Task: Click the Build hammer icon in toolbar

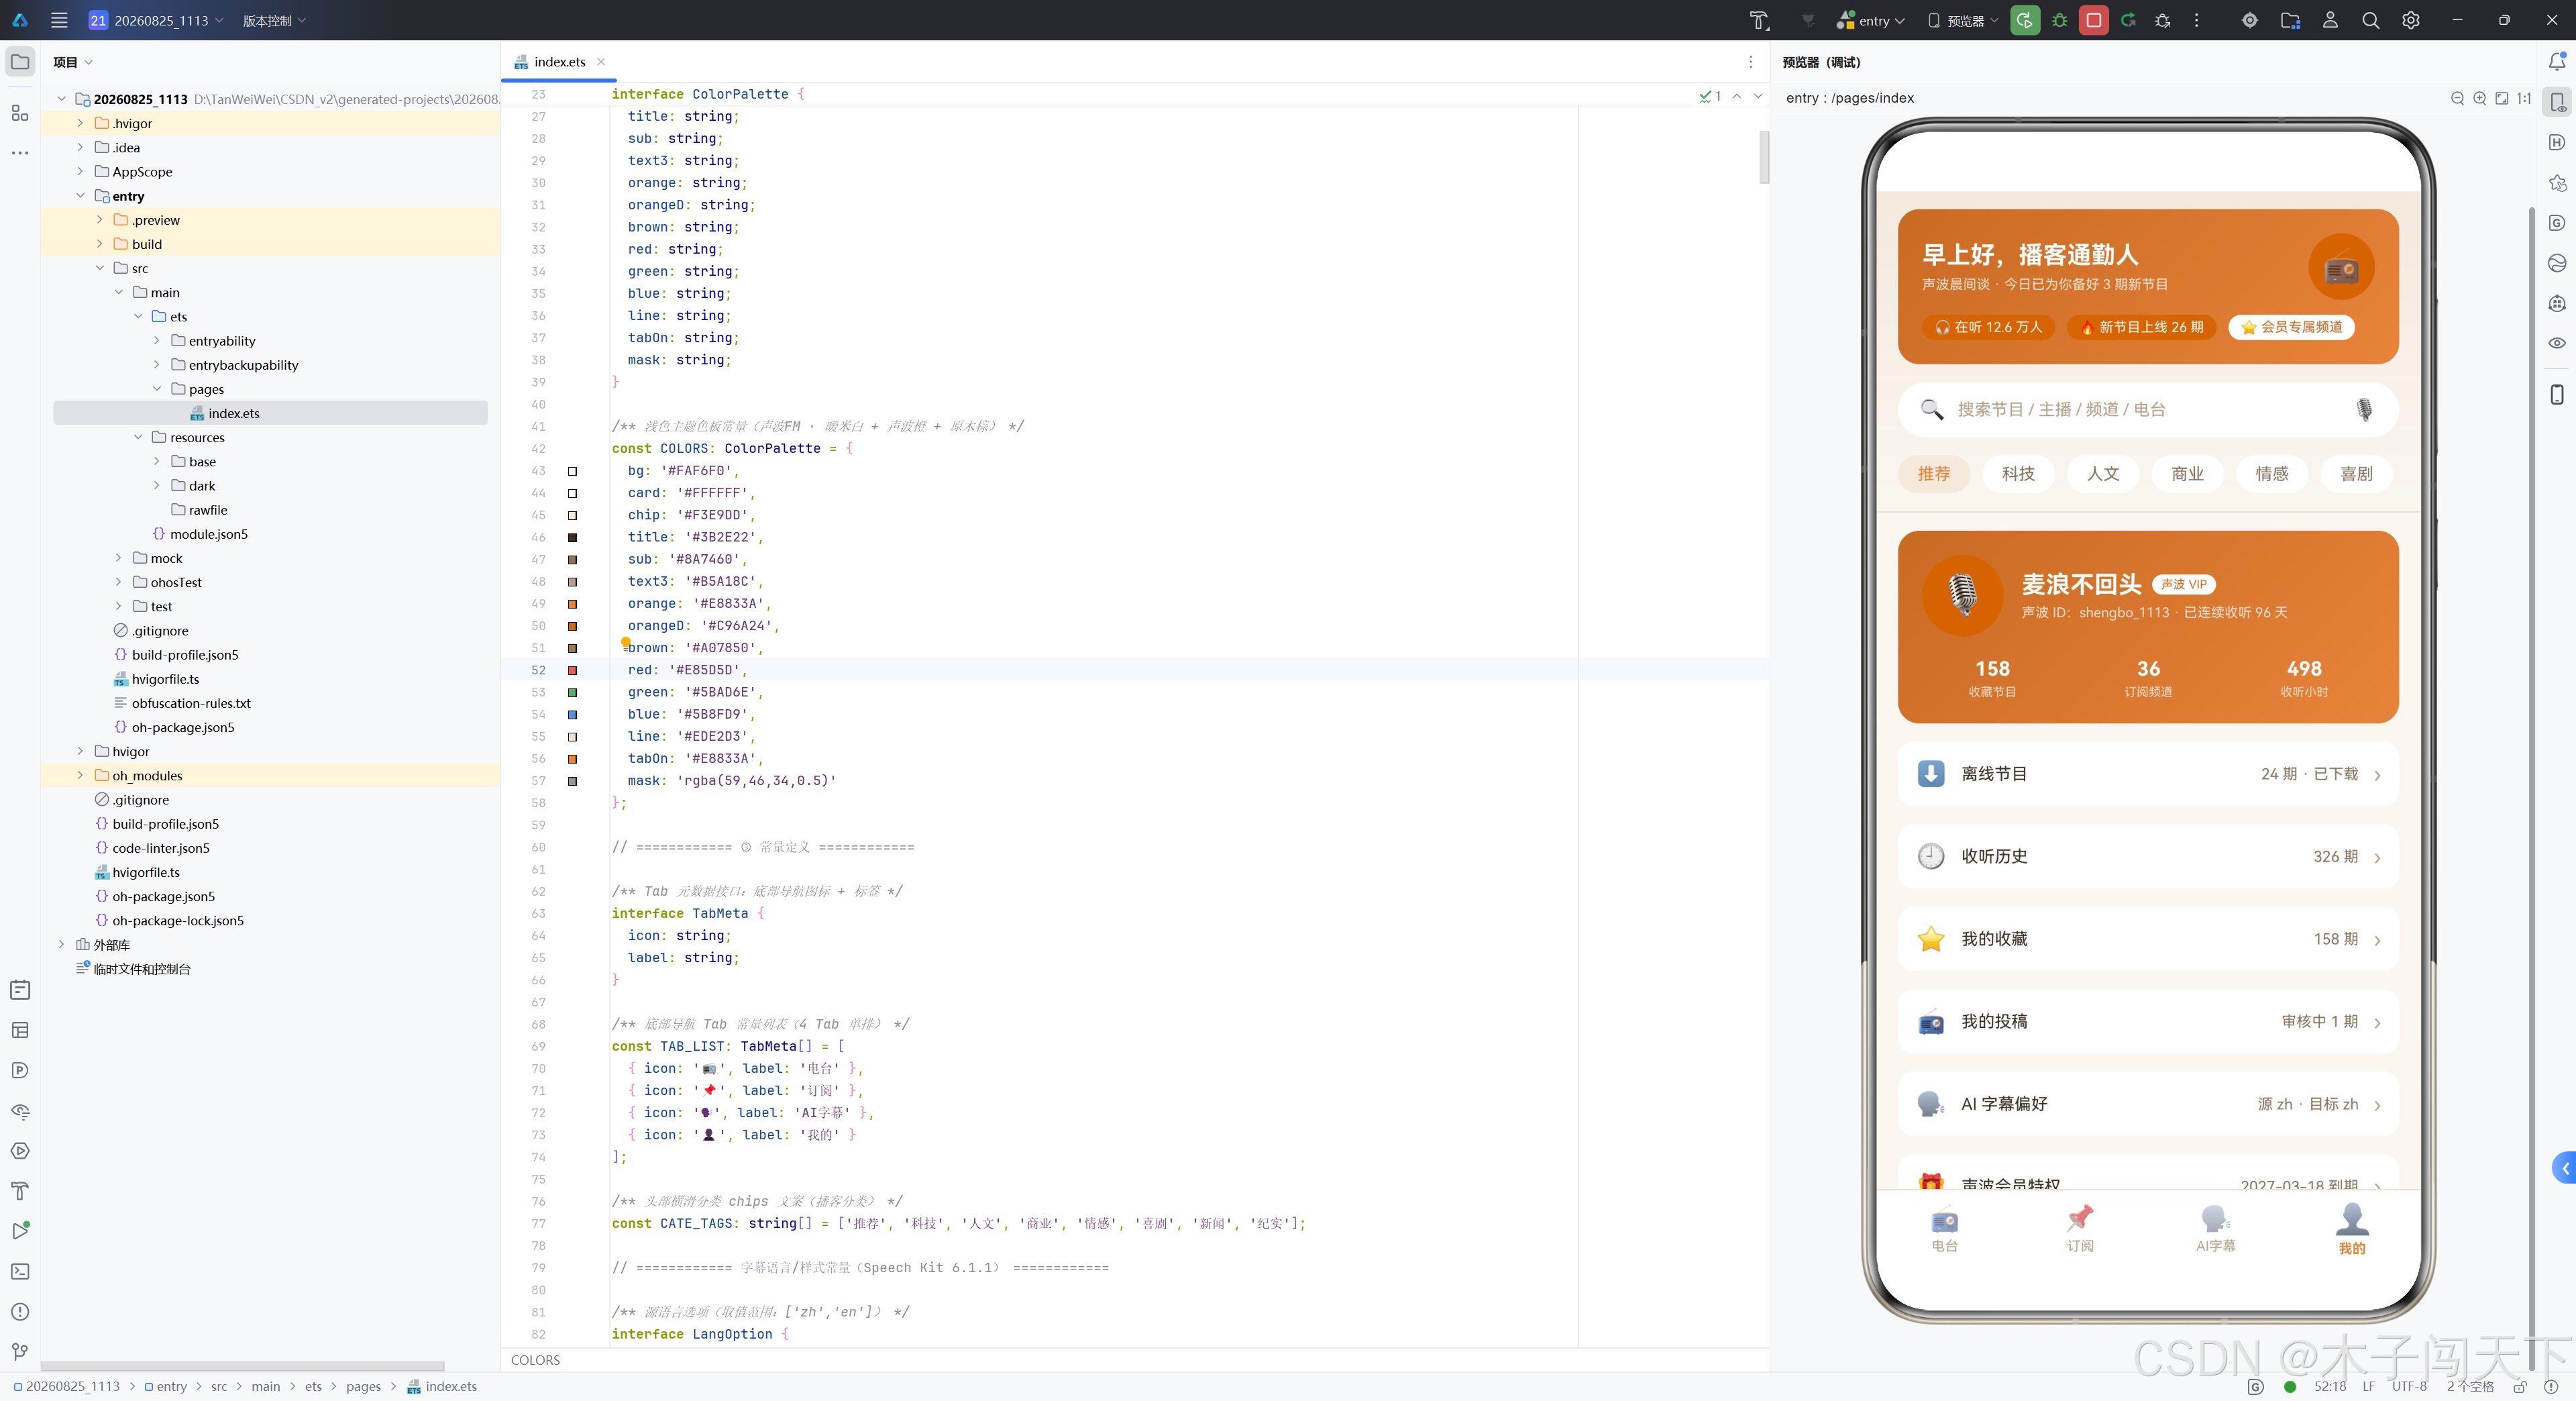Action: pos(1759,20)
